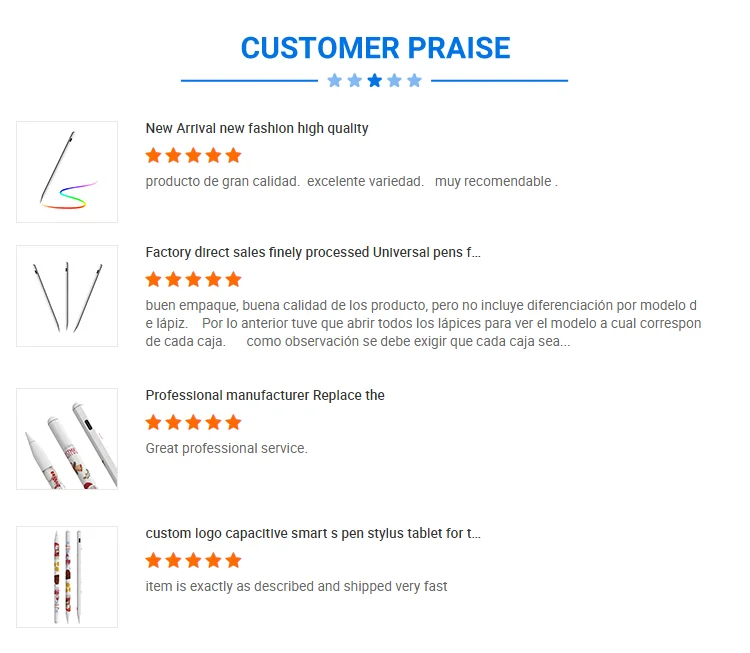
Task: Click the first light blue star under heading
Action: tap(335, 81)
